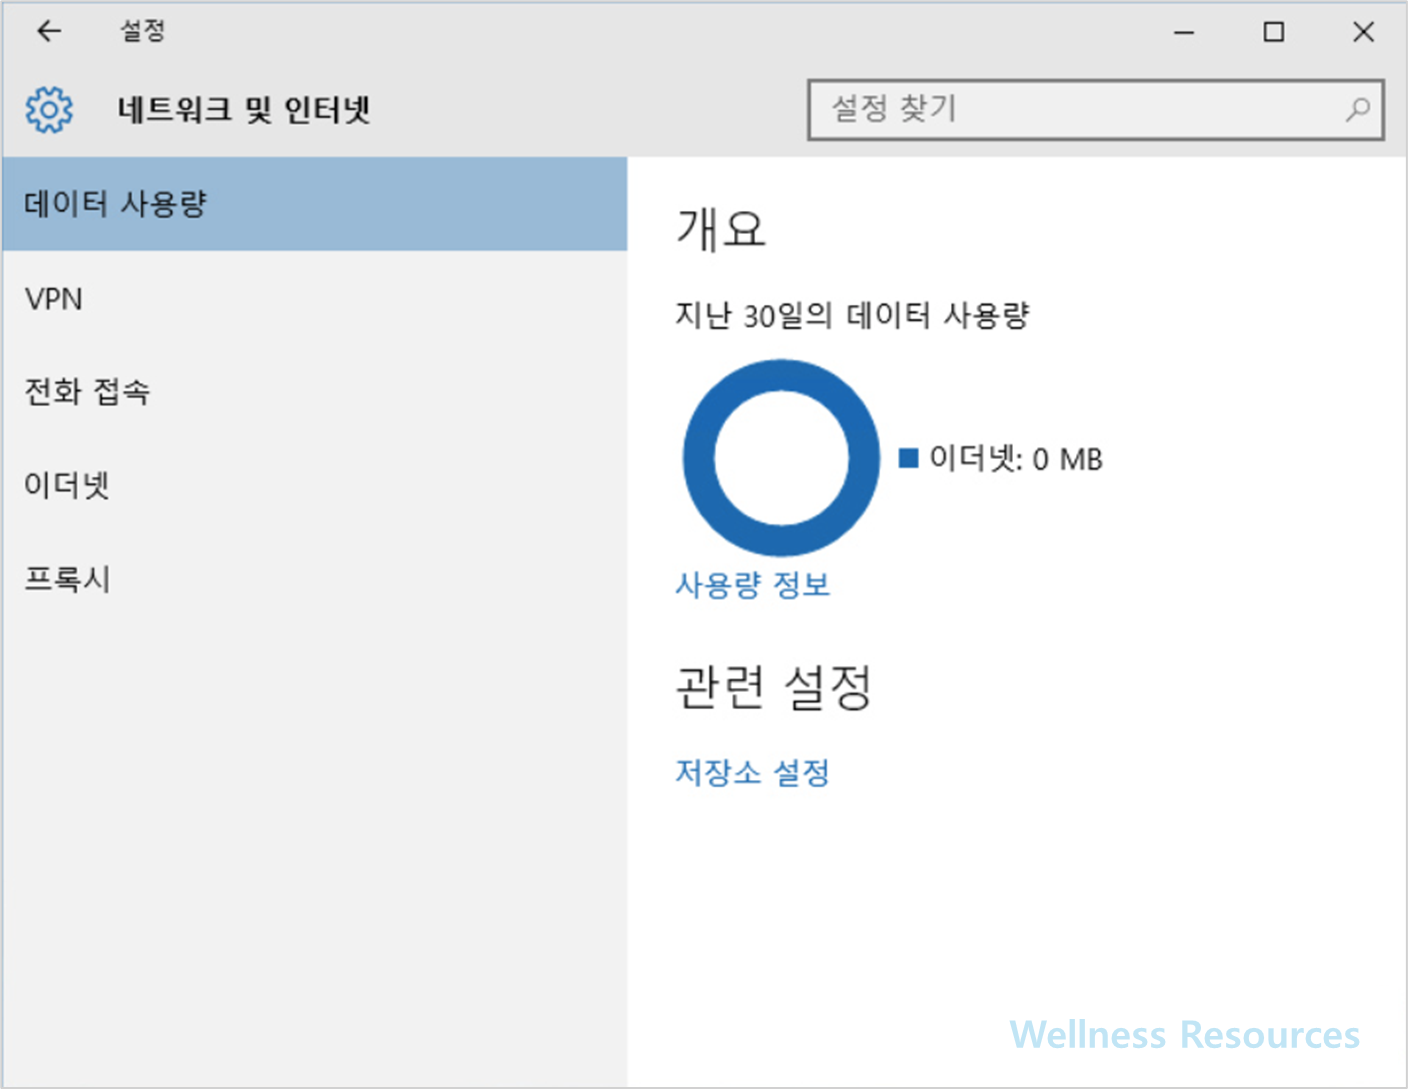Maximize the 설정 window
The width and height of the screenshot is (1408, 1089).
pos(1274,32)
